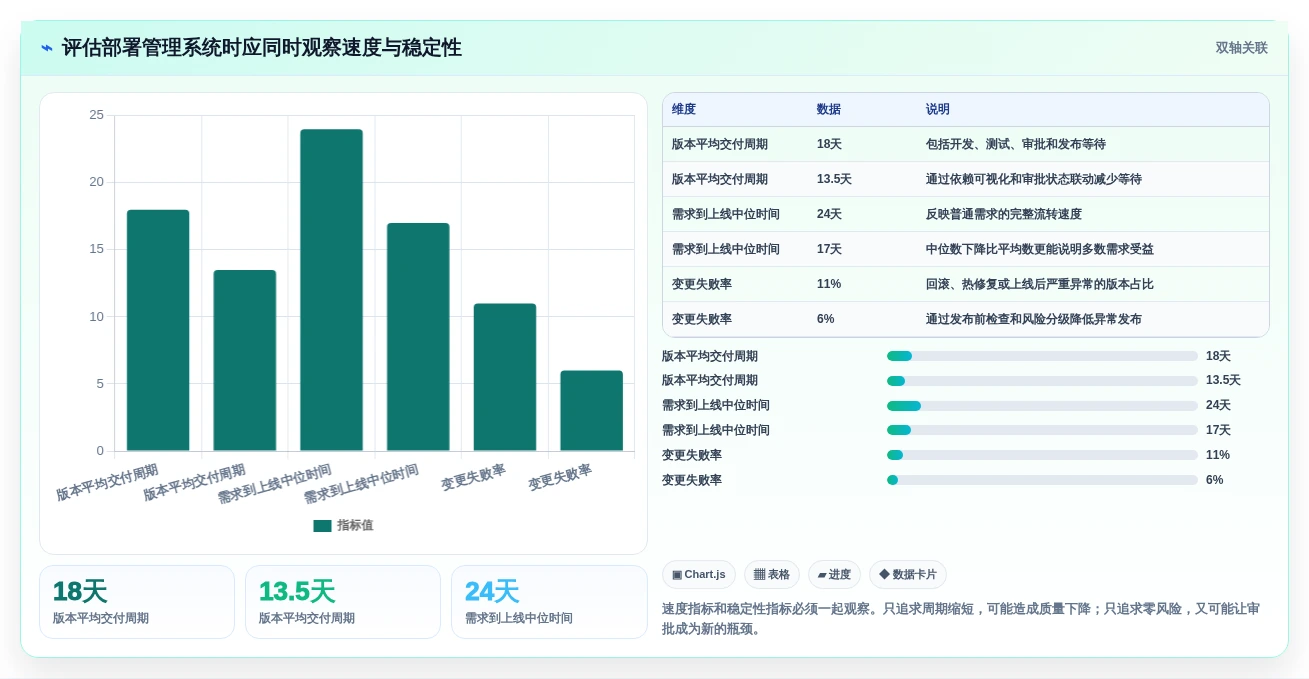Click the progress bar labeled 18天
1309x679 pixels.
(x=1042, y=356)
